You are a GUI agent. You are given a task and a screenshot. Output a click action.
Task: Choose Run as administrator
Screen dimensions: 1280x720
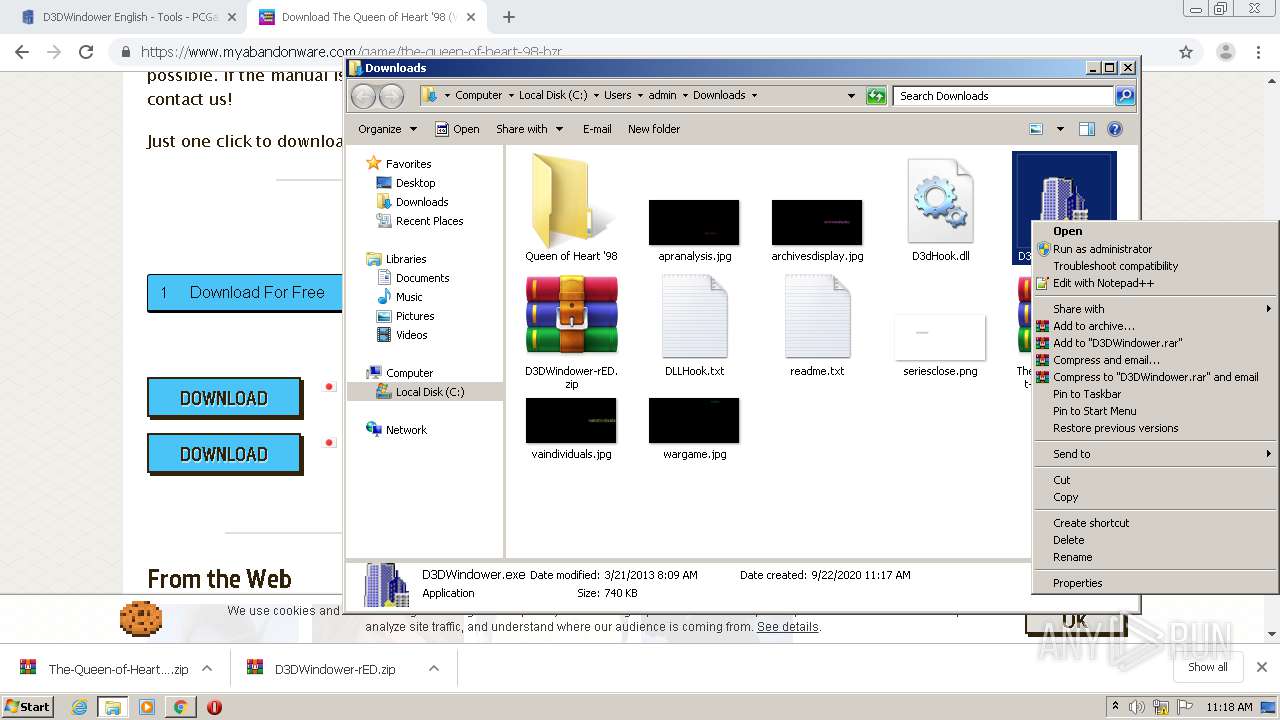1155,249
